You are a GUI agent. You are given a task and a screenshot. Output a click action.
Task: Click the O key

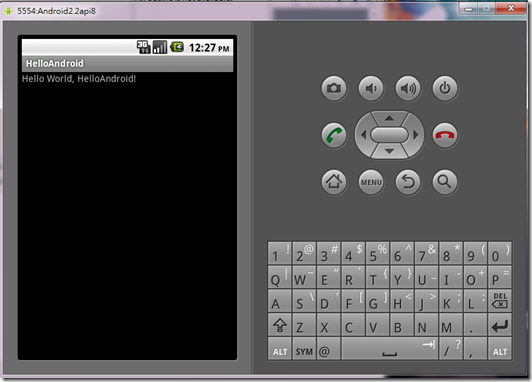coord(475,277)
